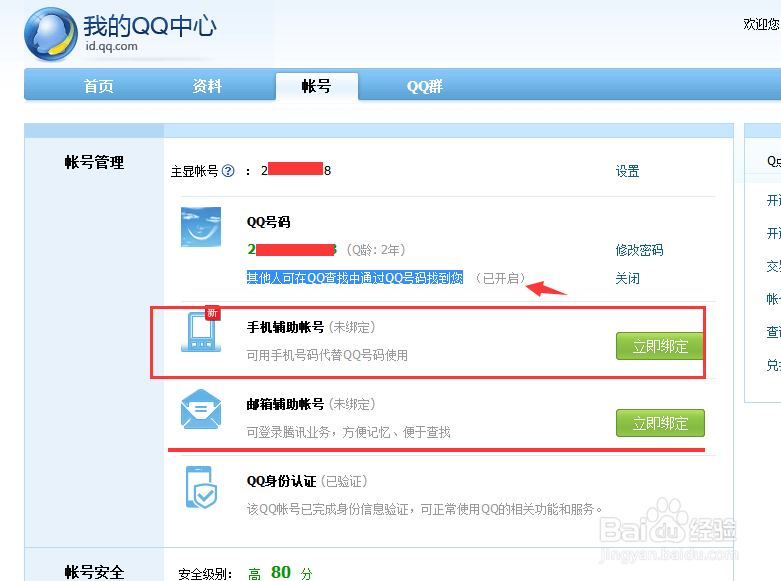Click the QQ身份认证 heading
Viewport: 781px width, 581px height.
[x=281, y=481]
